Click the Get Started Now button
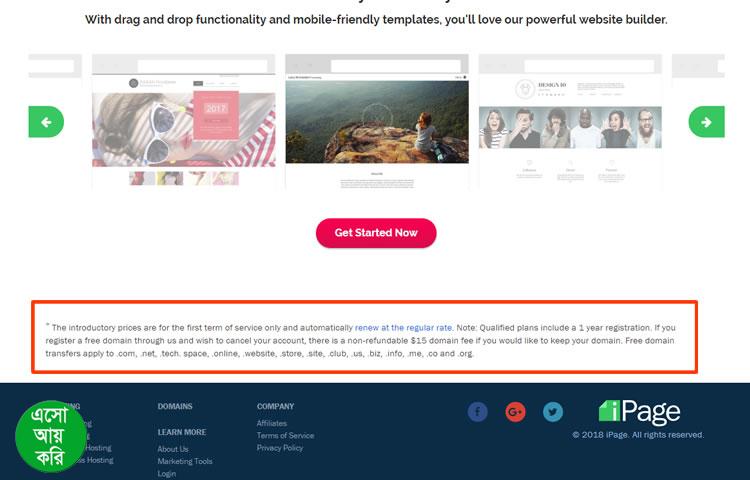The height and width of the screenshot is (480, 750). coord(376,233)
